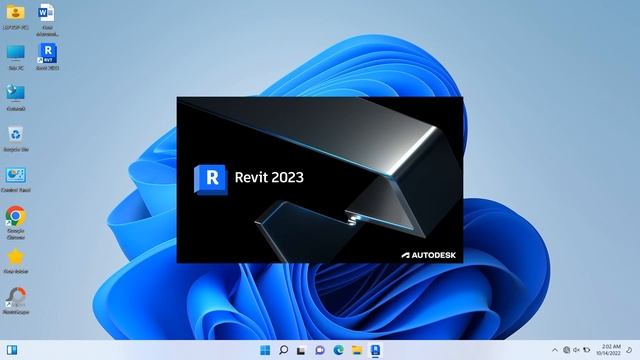Select the This PC desktop icon
Image resolution: width=640 pixels, height=360 pixels.
coord(16,57)
